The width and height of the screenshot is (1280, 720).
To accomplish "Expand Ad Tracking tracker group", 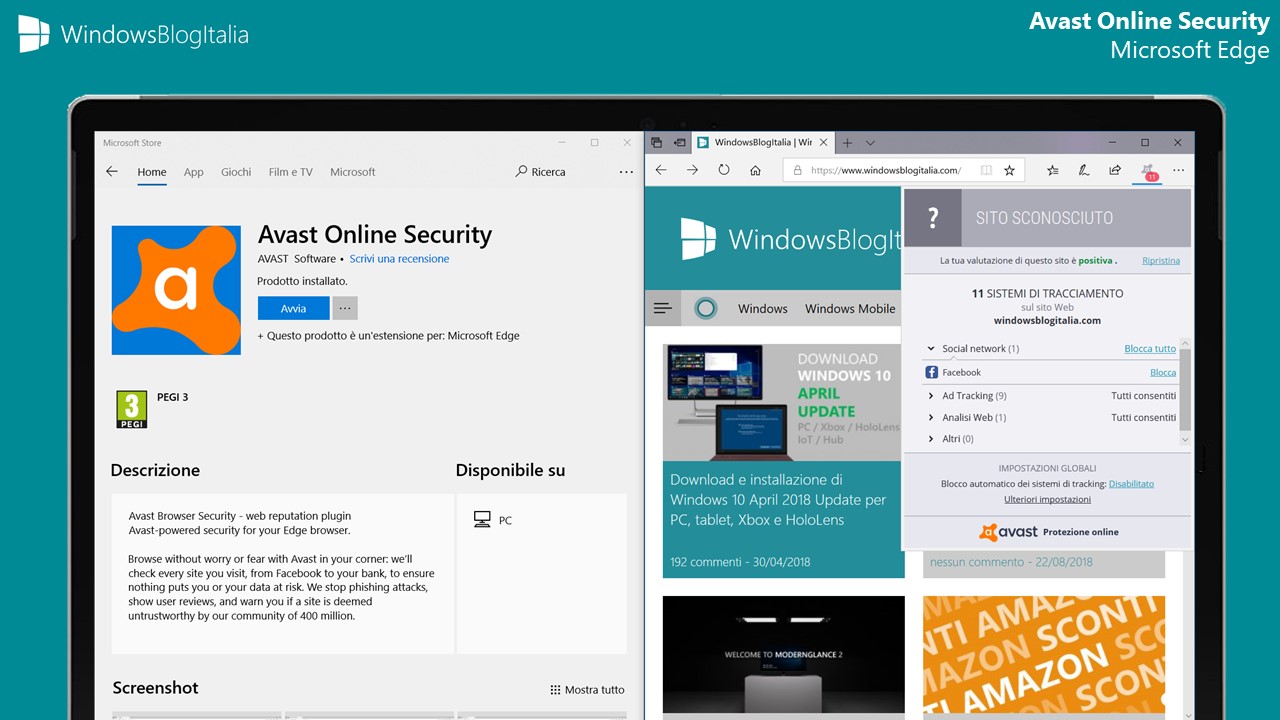I will 931,396.
